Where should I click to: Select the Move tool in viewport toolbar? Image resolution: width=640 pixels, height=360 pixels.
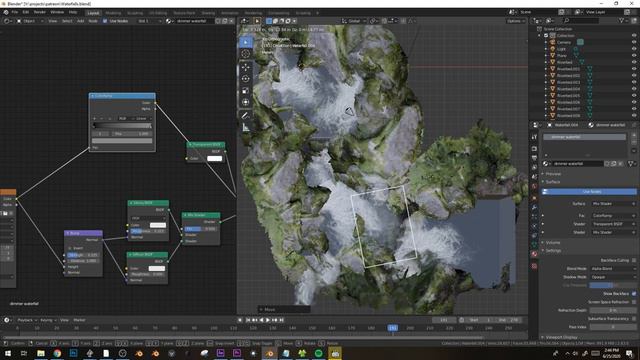(245, 67)
